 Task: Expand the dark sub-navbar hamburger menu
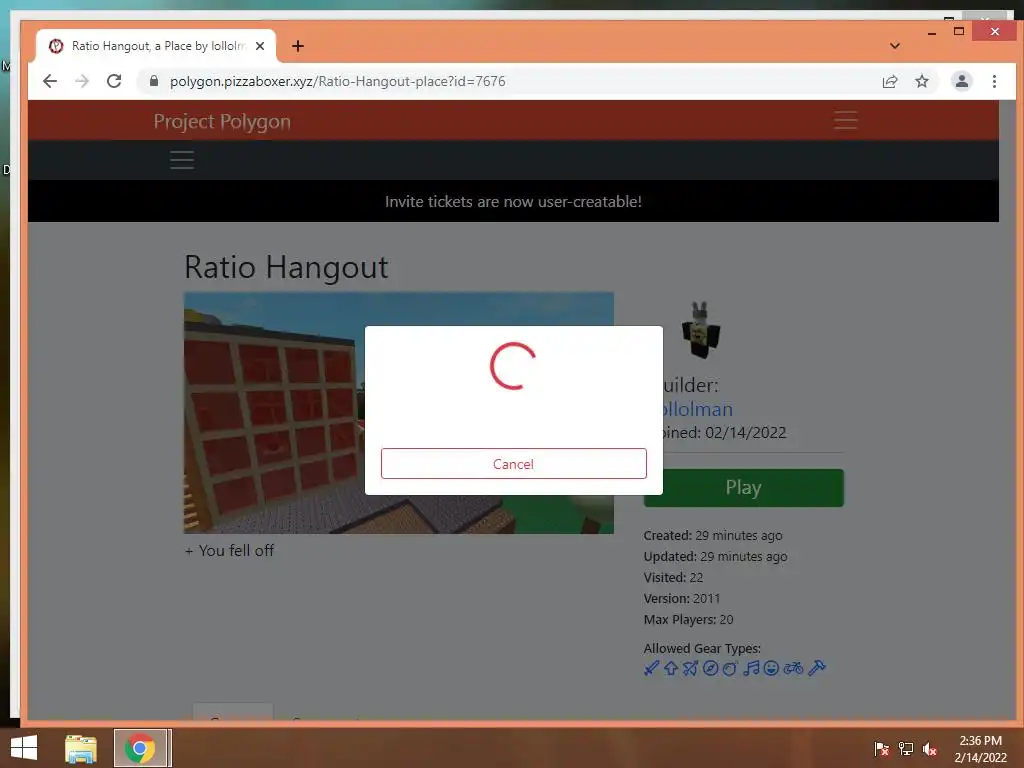(182, 160)
